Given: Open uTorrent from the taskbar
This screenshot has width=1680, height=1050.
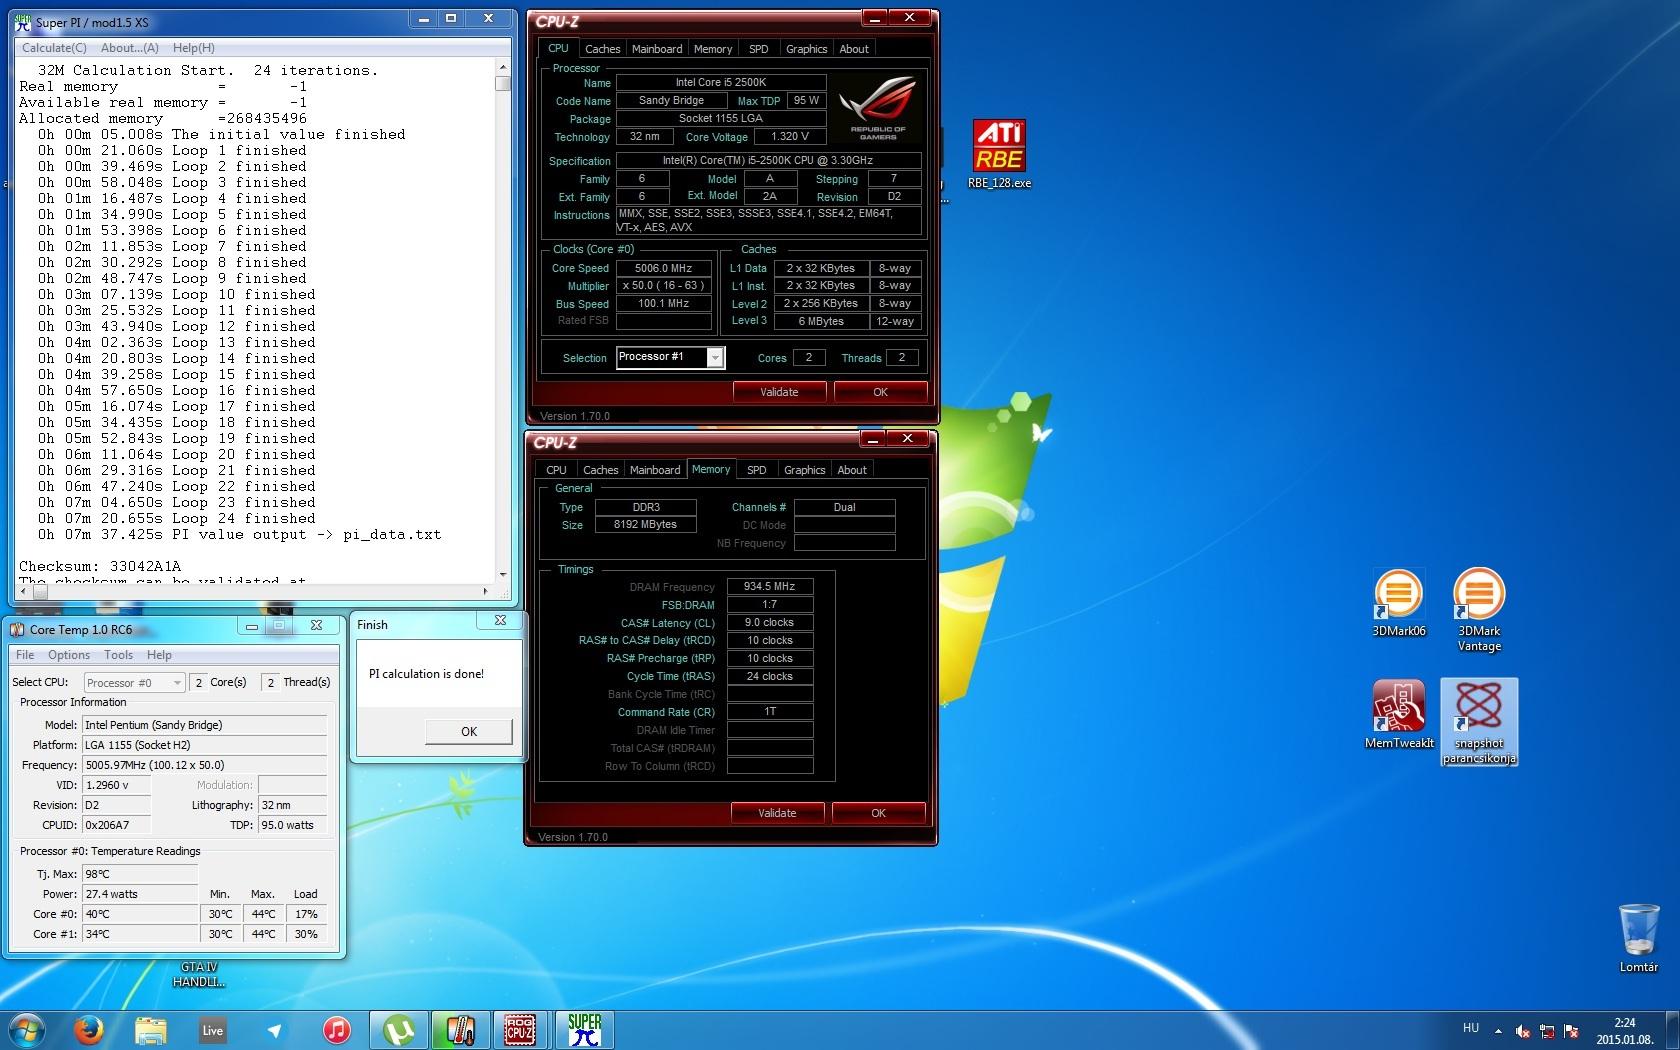Looking at the screenshot, I should pyautogui.click(x=399, y=1030).
